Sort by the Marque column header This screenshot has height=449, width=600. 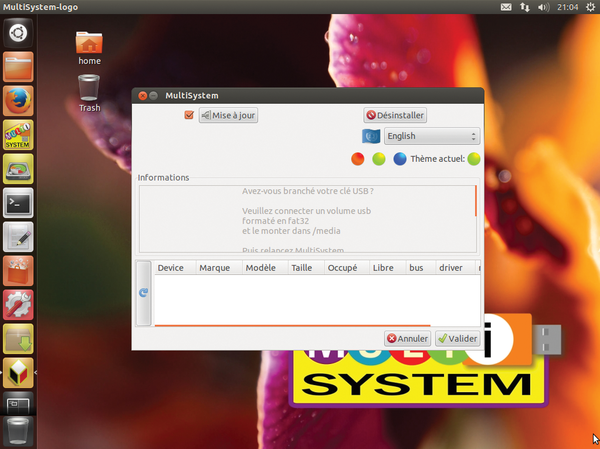219,268
